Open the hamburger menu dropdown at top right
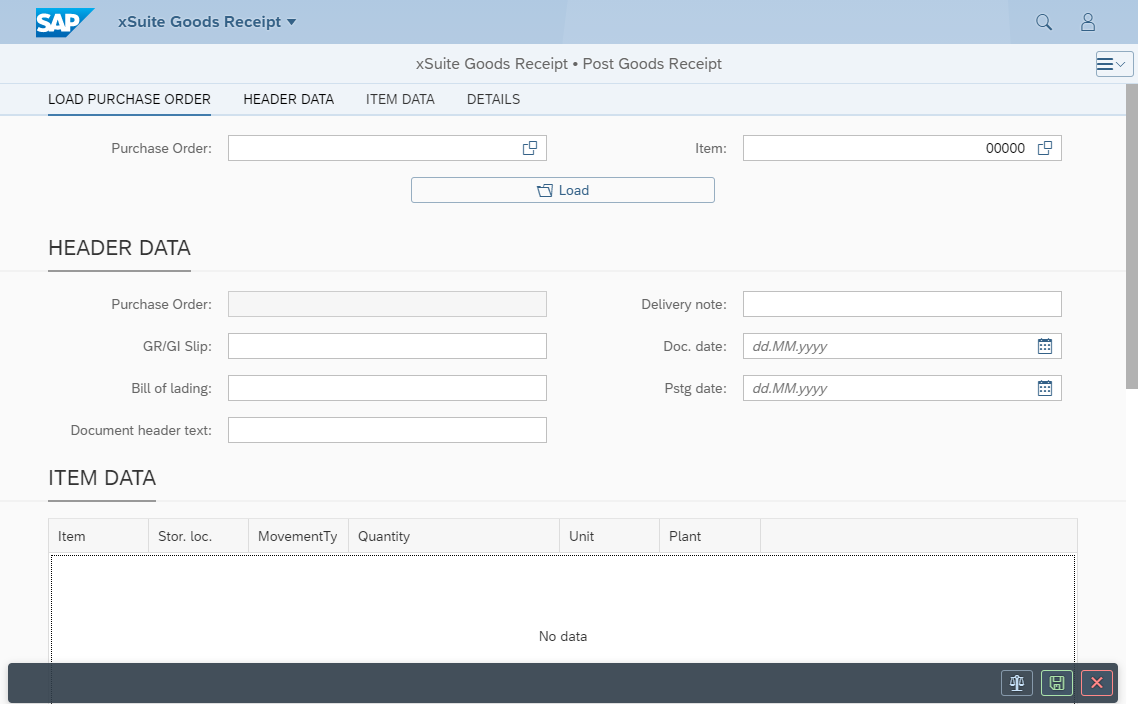The width and height of the screenshot is (1138, 704). [1114, 64]
